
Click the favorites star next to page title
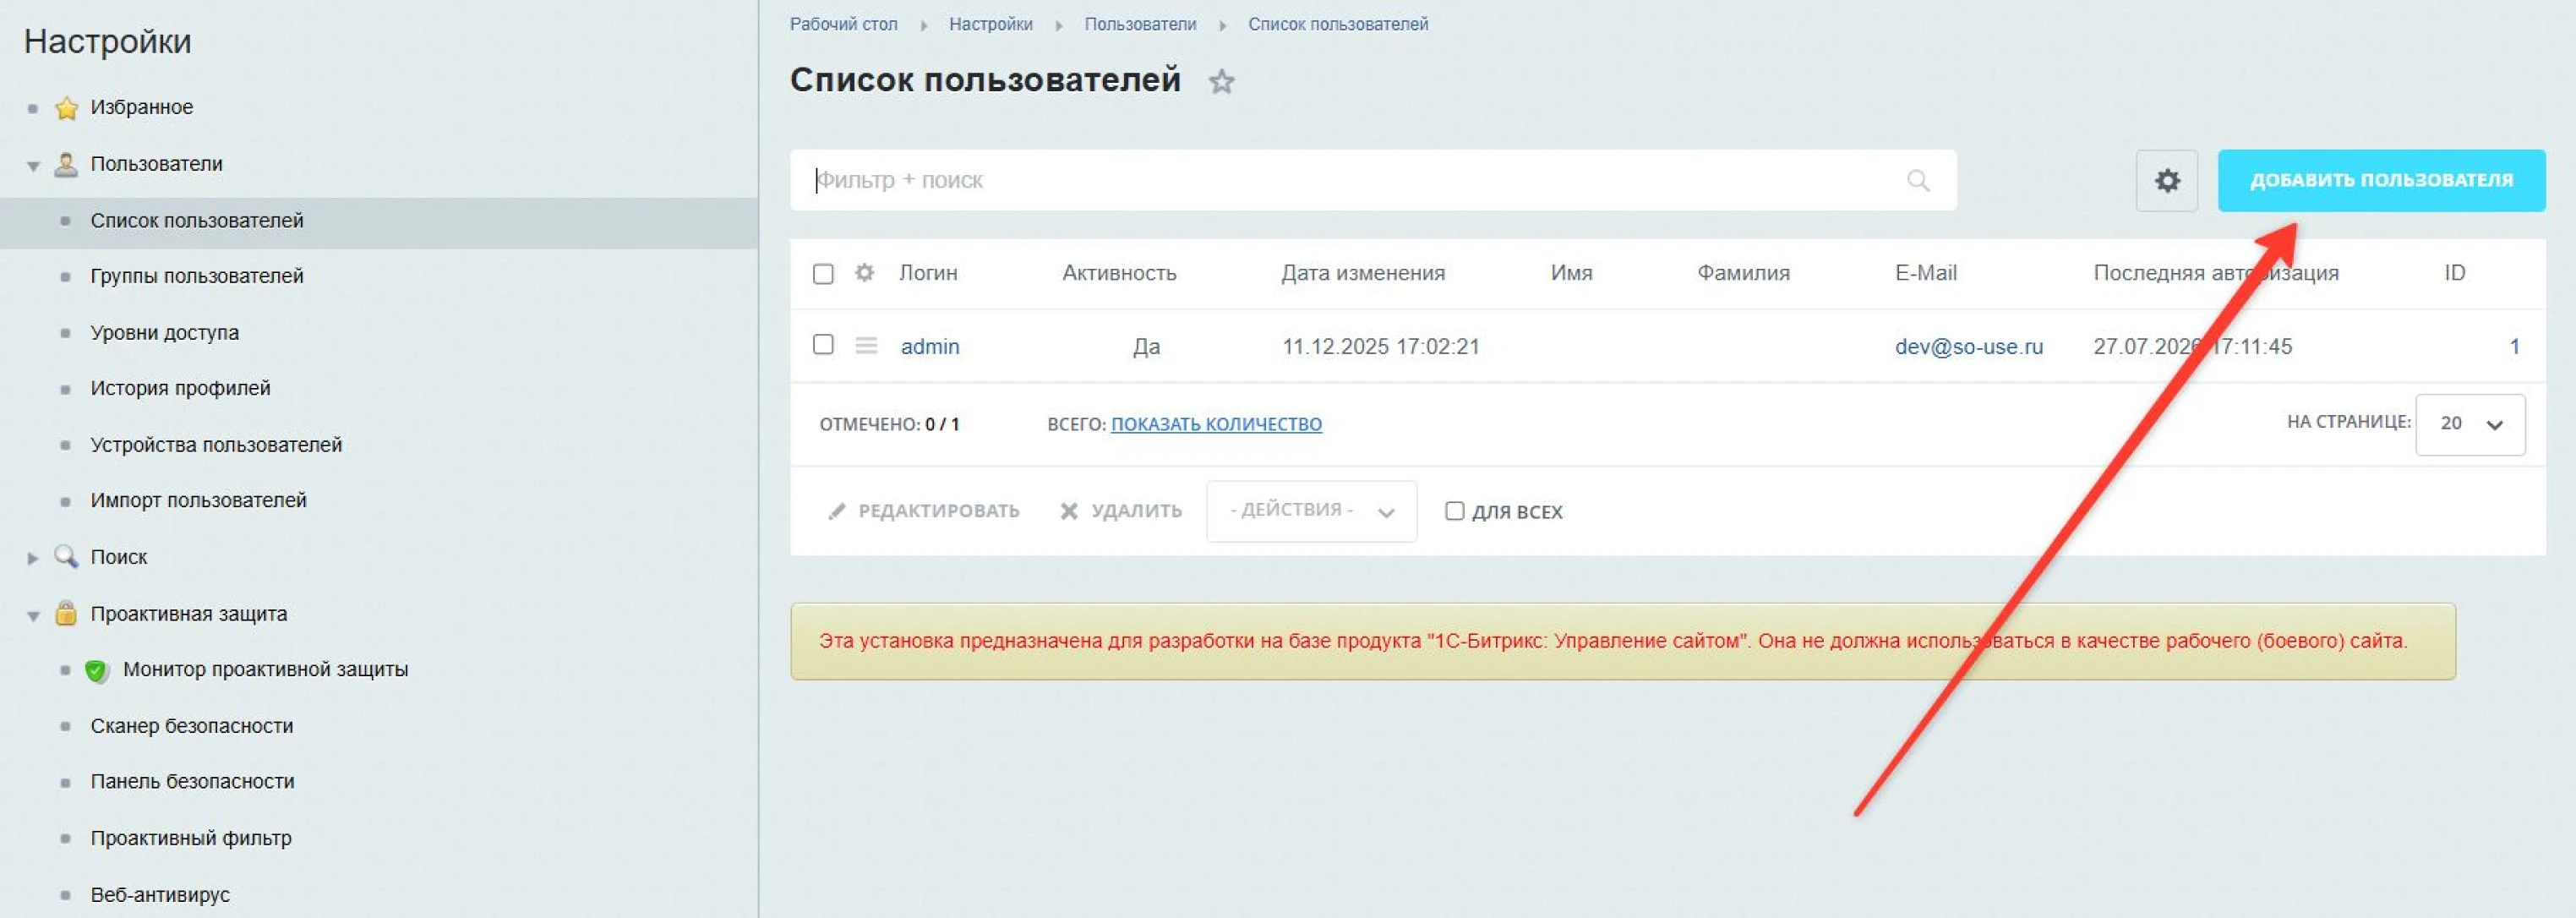pos(1221,81)
